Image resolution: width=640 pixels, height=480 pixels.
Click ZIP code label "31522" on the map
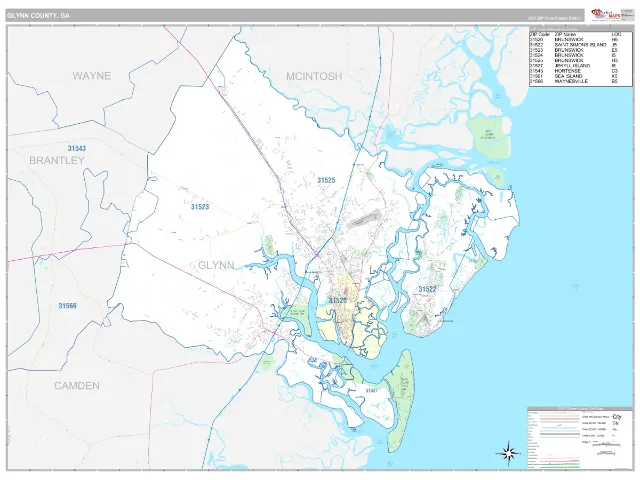[x=427, y=289]
